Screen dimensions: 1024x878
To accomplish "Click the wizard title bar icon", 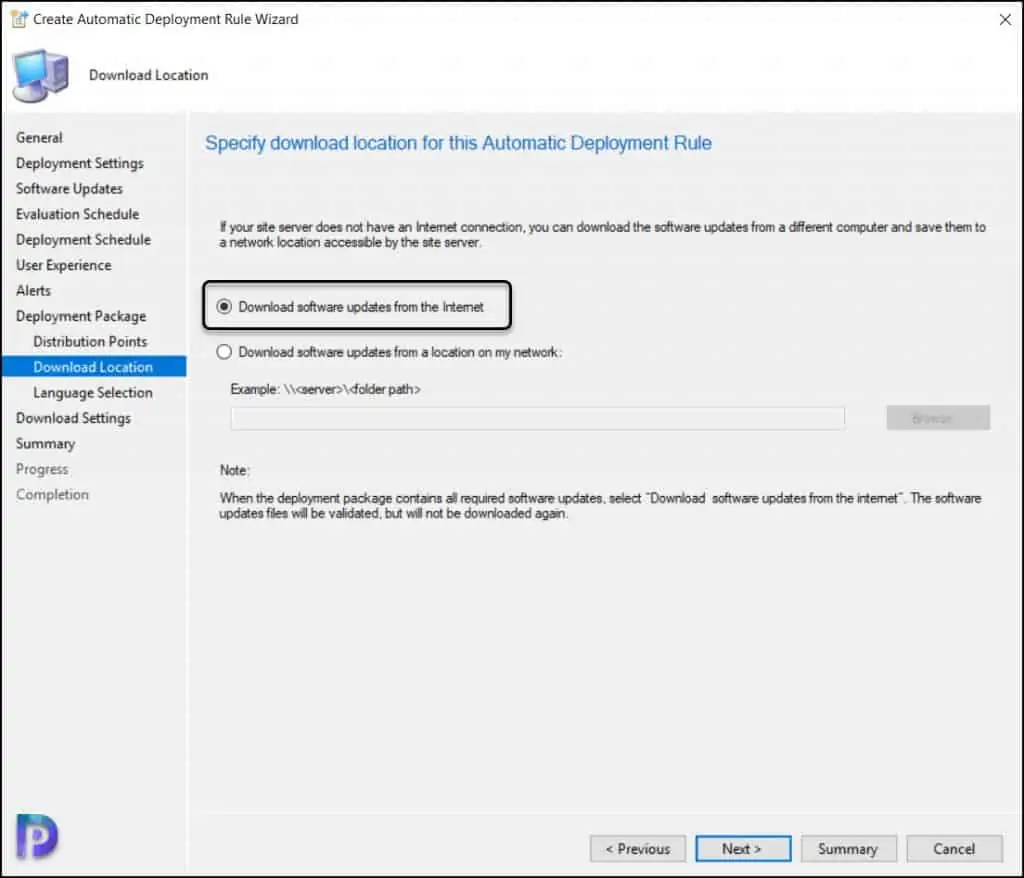I will (x=18, y=19).
